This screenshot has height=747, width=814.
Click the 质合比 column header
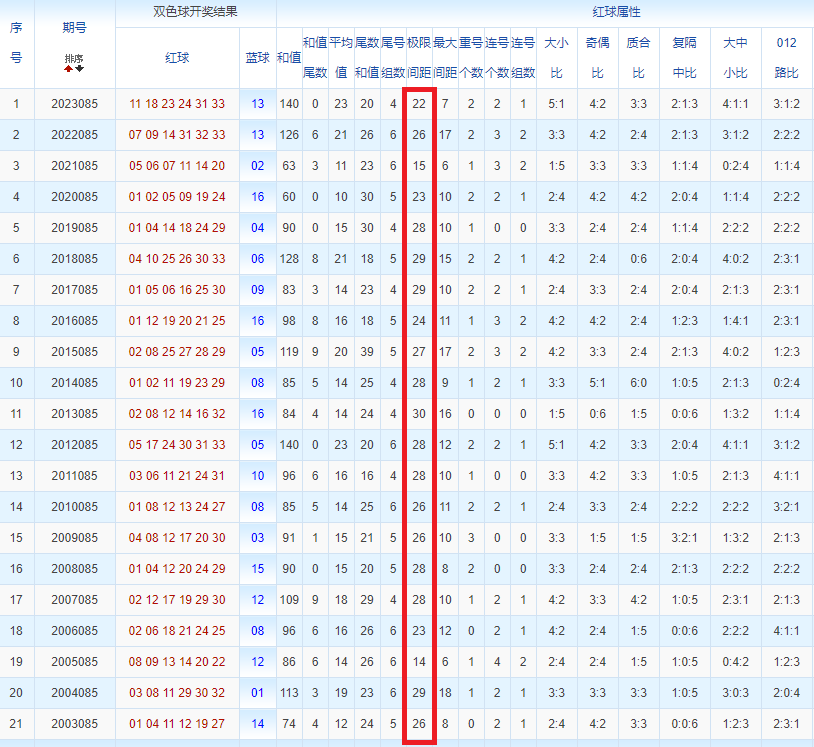click(639, 58)
